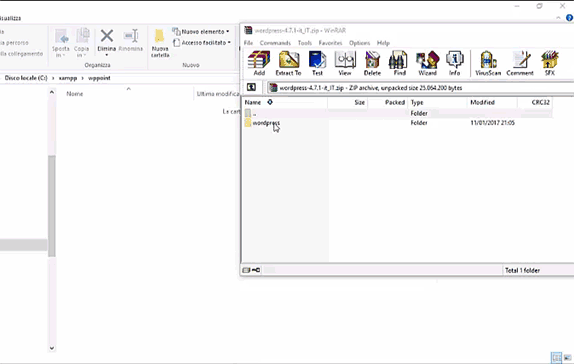Click the navigation pane scroll down arrow

52,348
